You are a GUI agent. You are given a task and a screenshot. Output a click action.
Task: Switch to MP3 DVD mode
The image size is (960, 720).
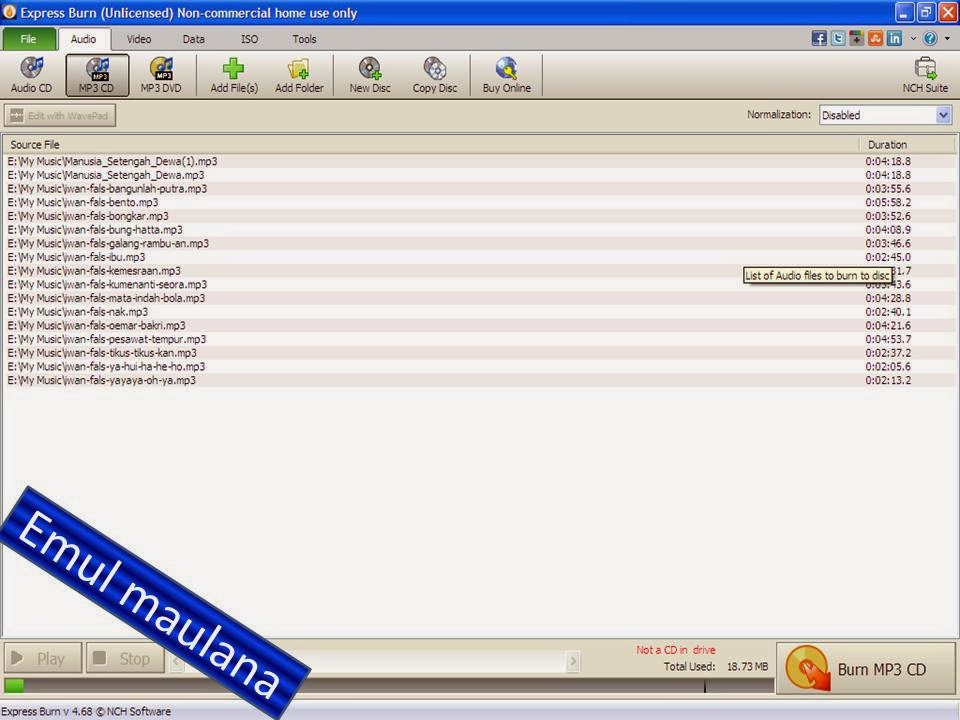click(163, 73)
